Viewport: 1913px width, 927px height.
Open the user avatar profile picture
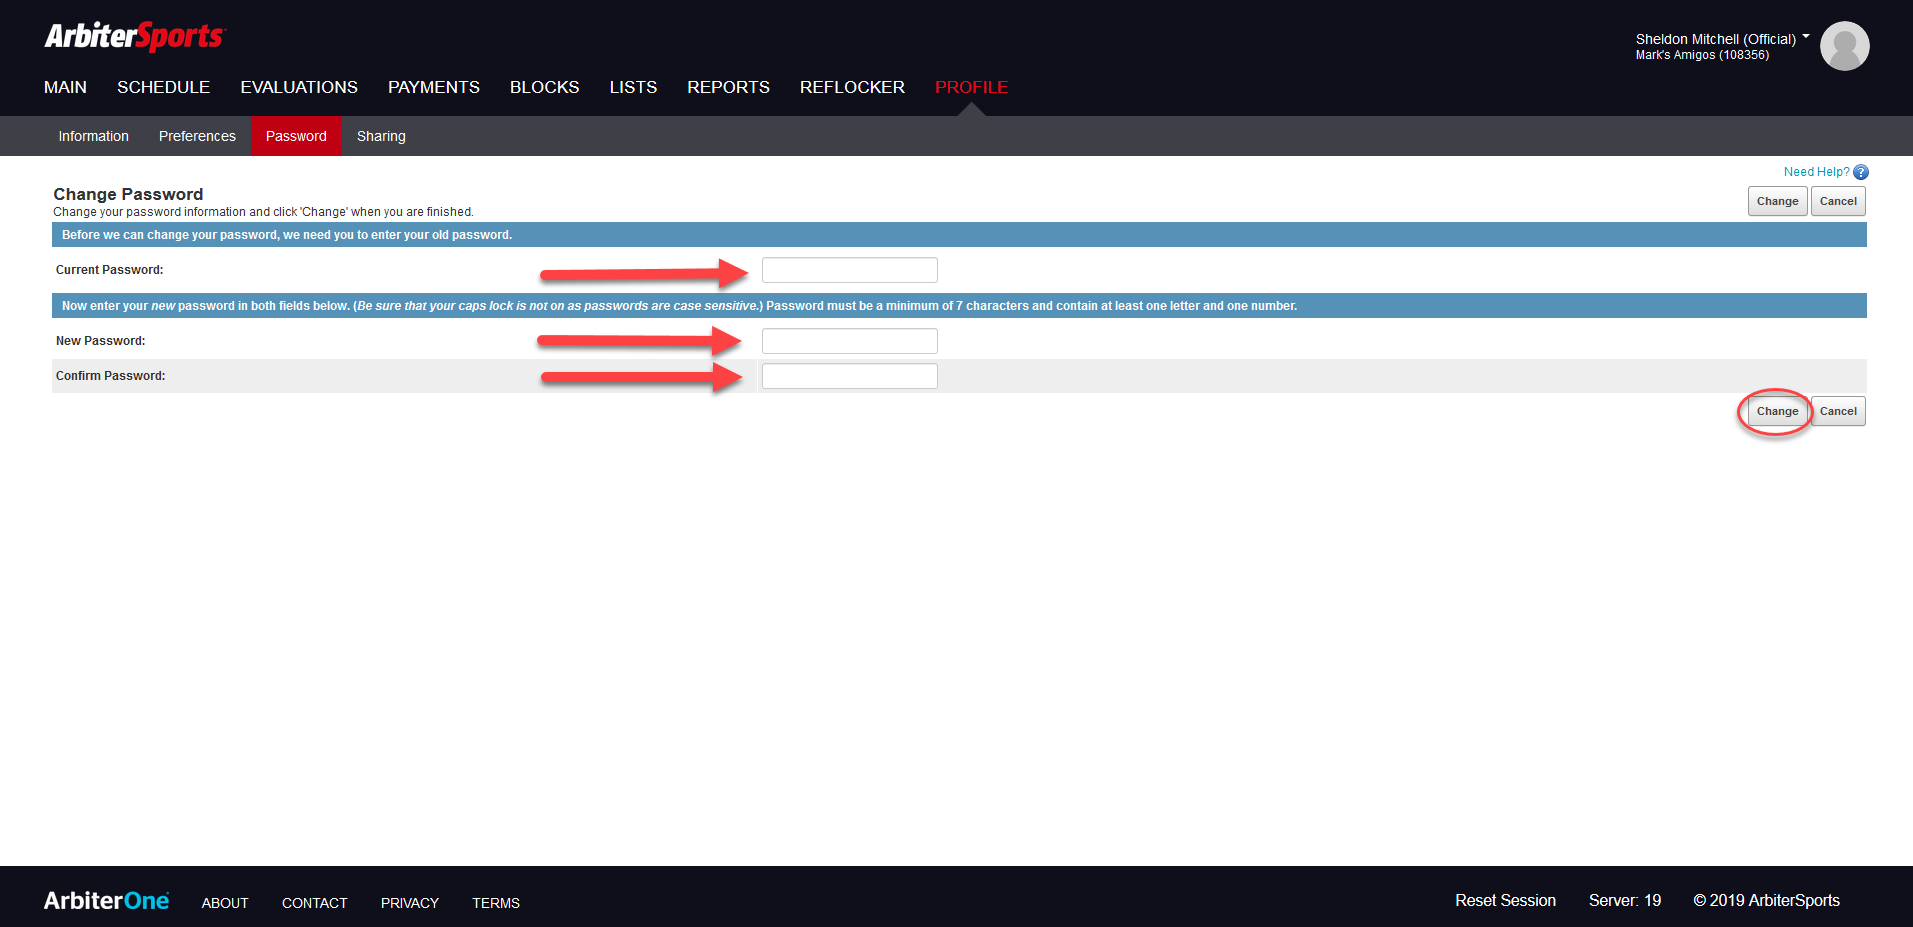point(1844,46)
